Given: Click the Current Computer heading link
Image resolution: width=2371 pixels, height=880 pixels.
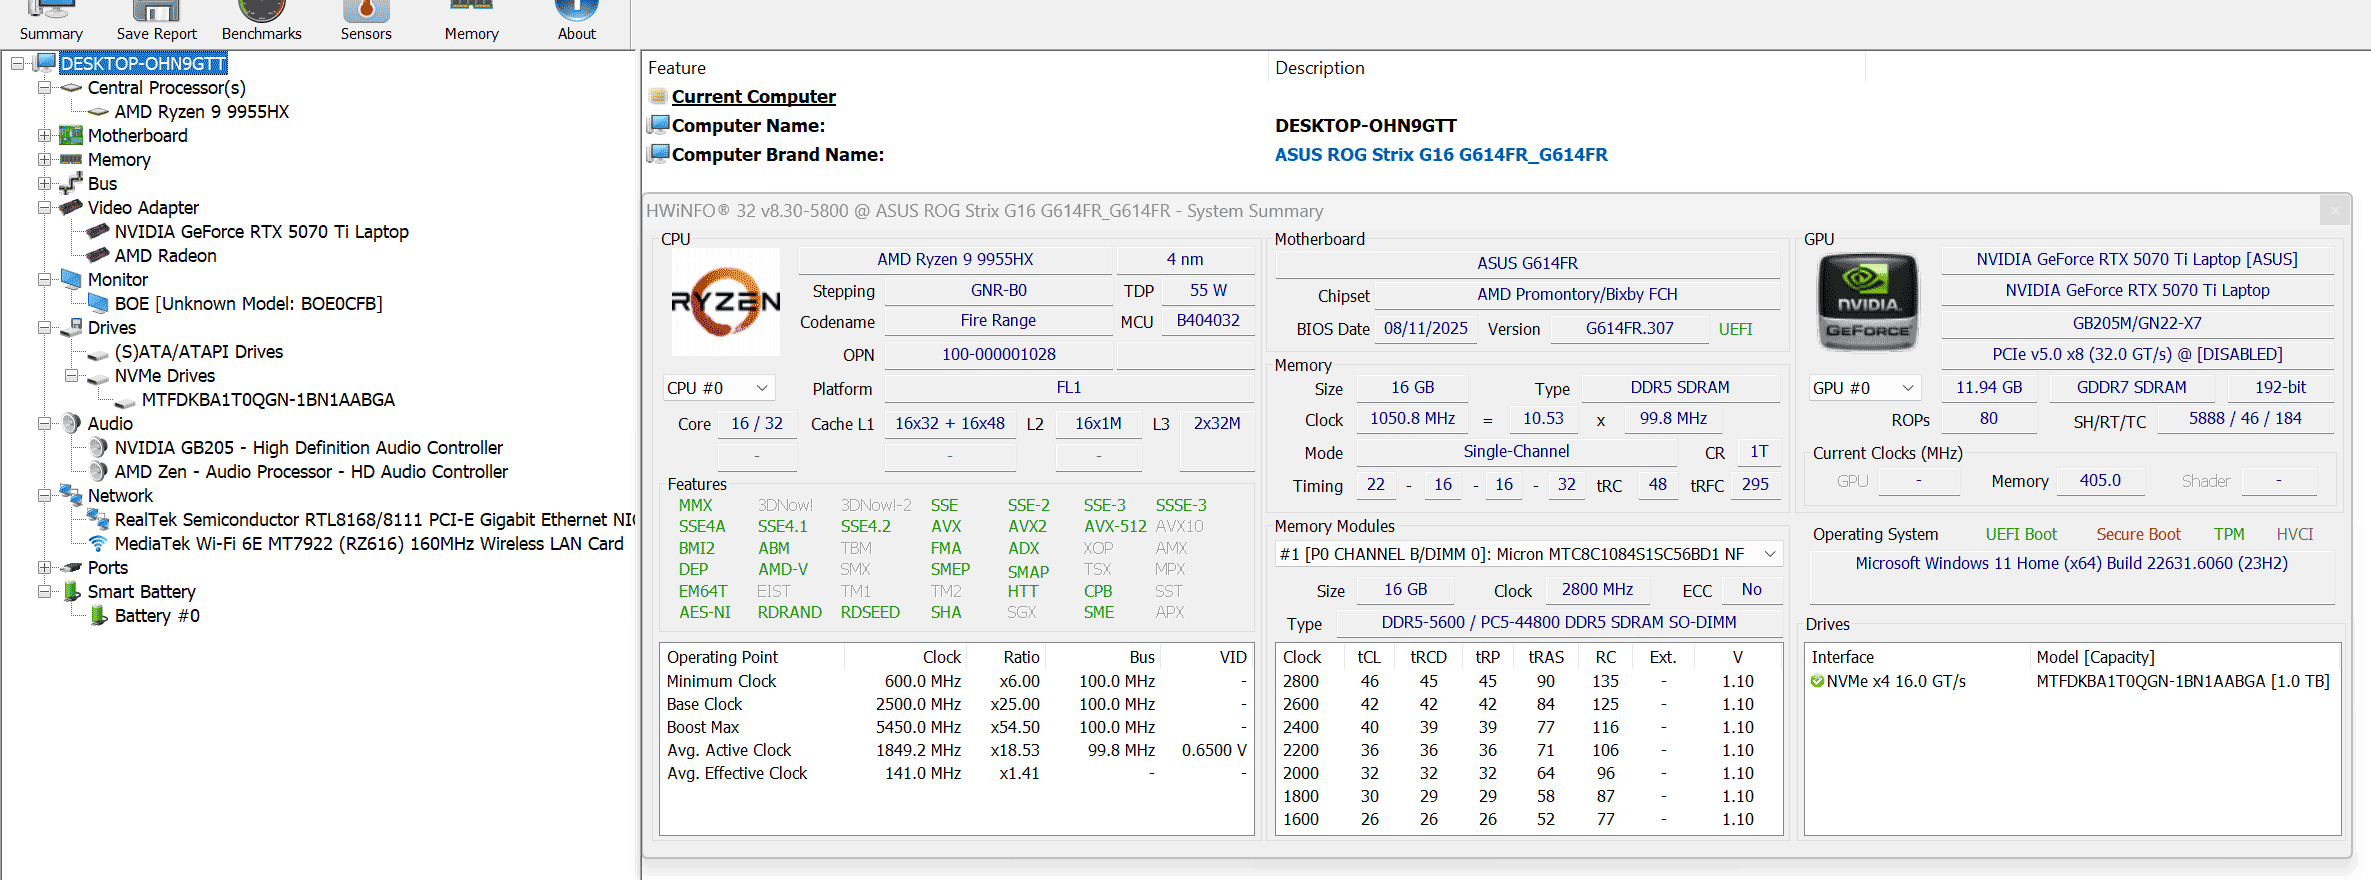Looking at the screenshot, I should tap(753, 96).
